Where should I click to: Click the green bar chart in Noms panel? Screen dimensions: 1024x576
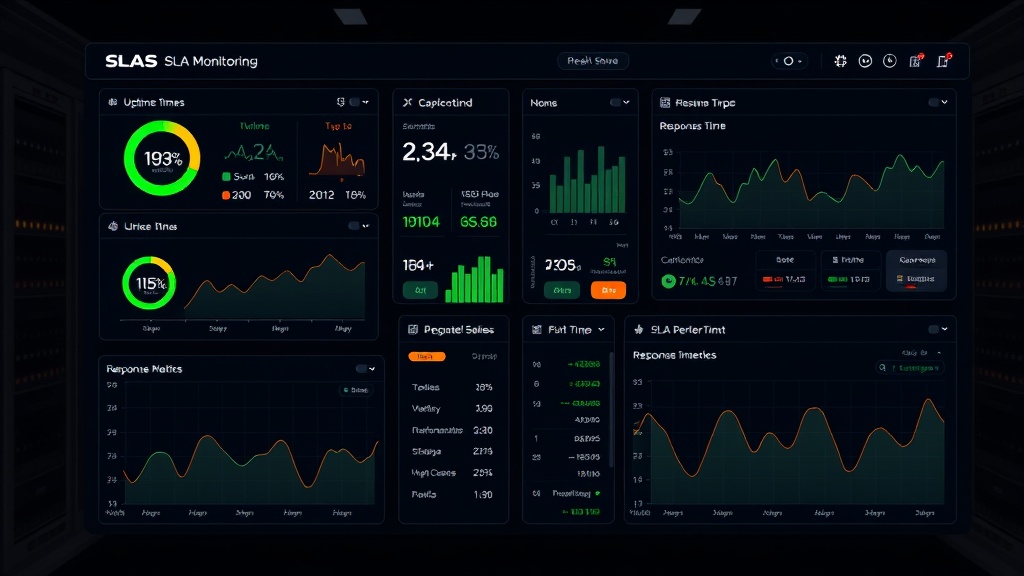pyautogui.click(x=587, y=180)
